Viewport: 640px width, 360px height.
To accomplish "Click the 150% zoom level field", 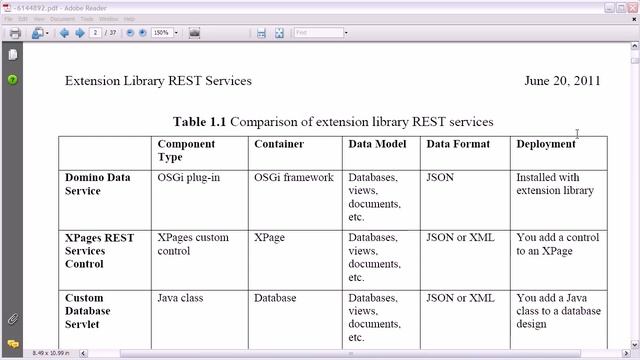I will [162, 33].
